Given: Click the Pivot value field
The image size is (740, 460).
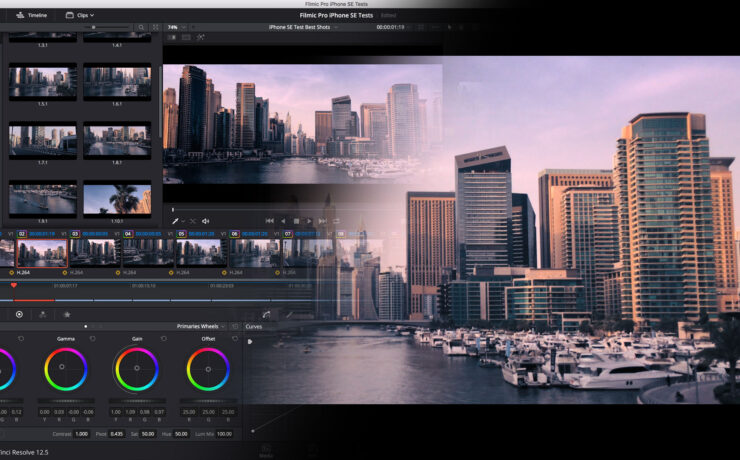Looking at the screenshot, I should (116, 434).
